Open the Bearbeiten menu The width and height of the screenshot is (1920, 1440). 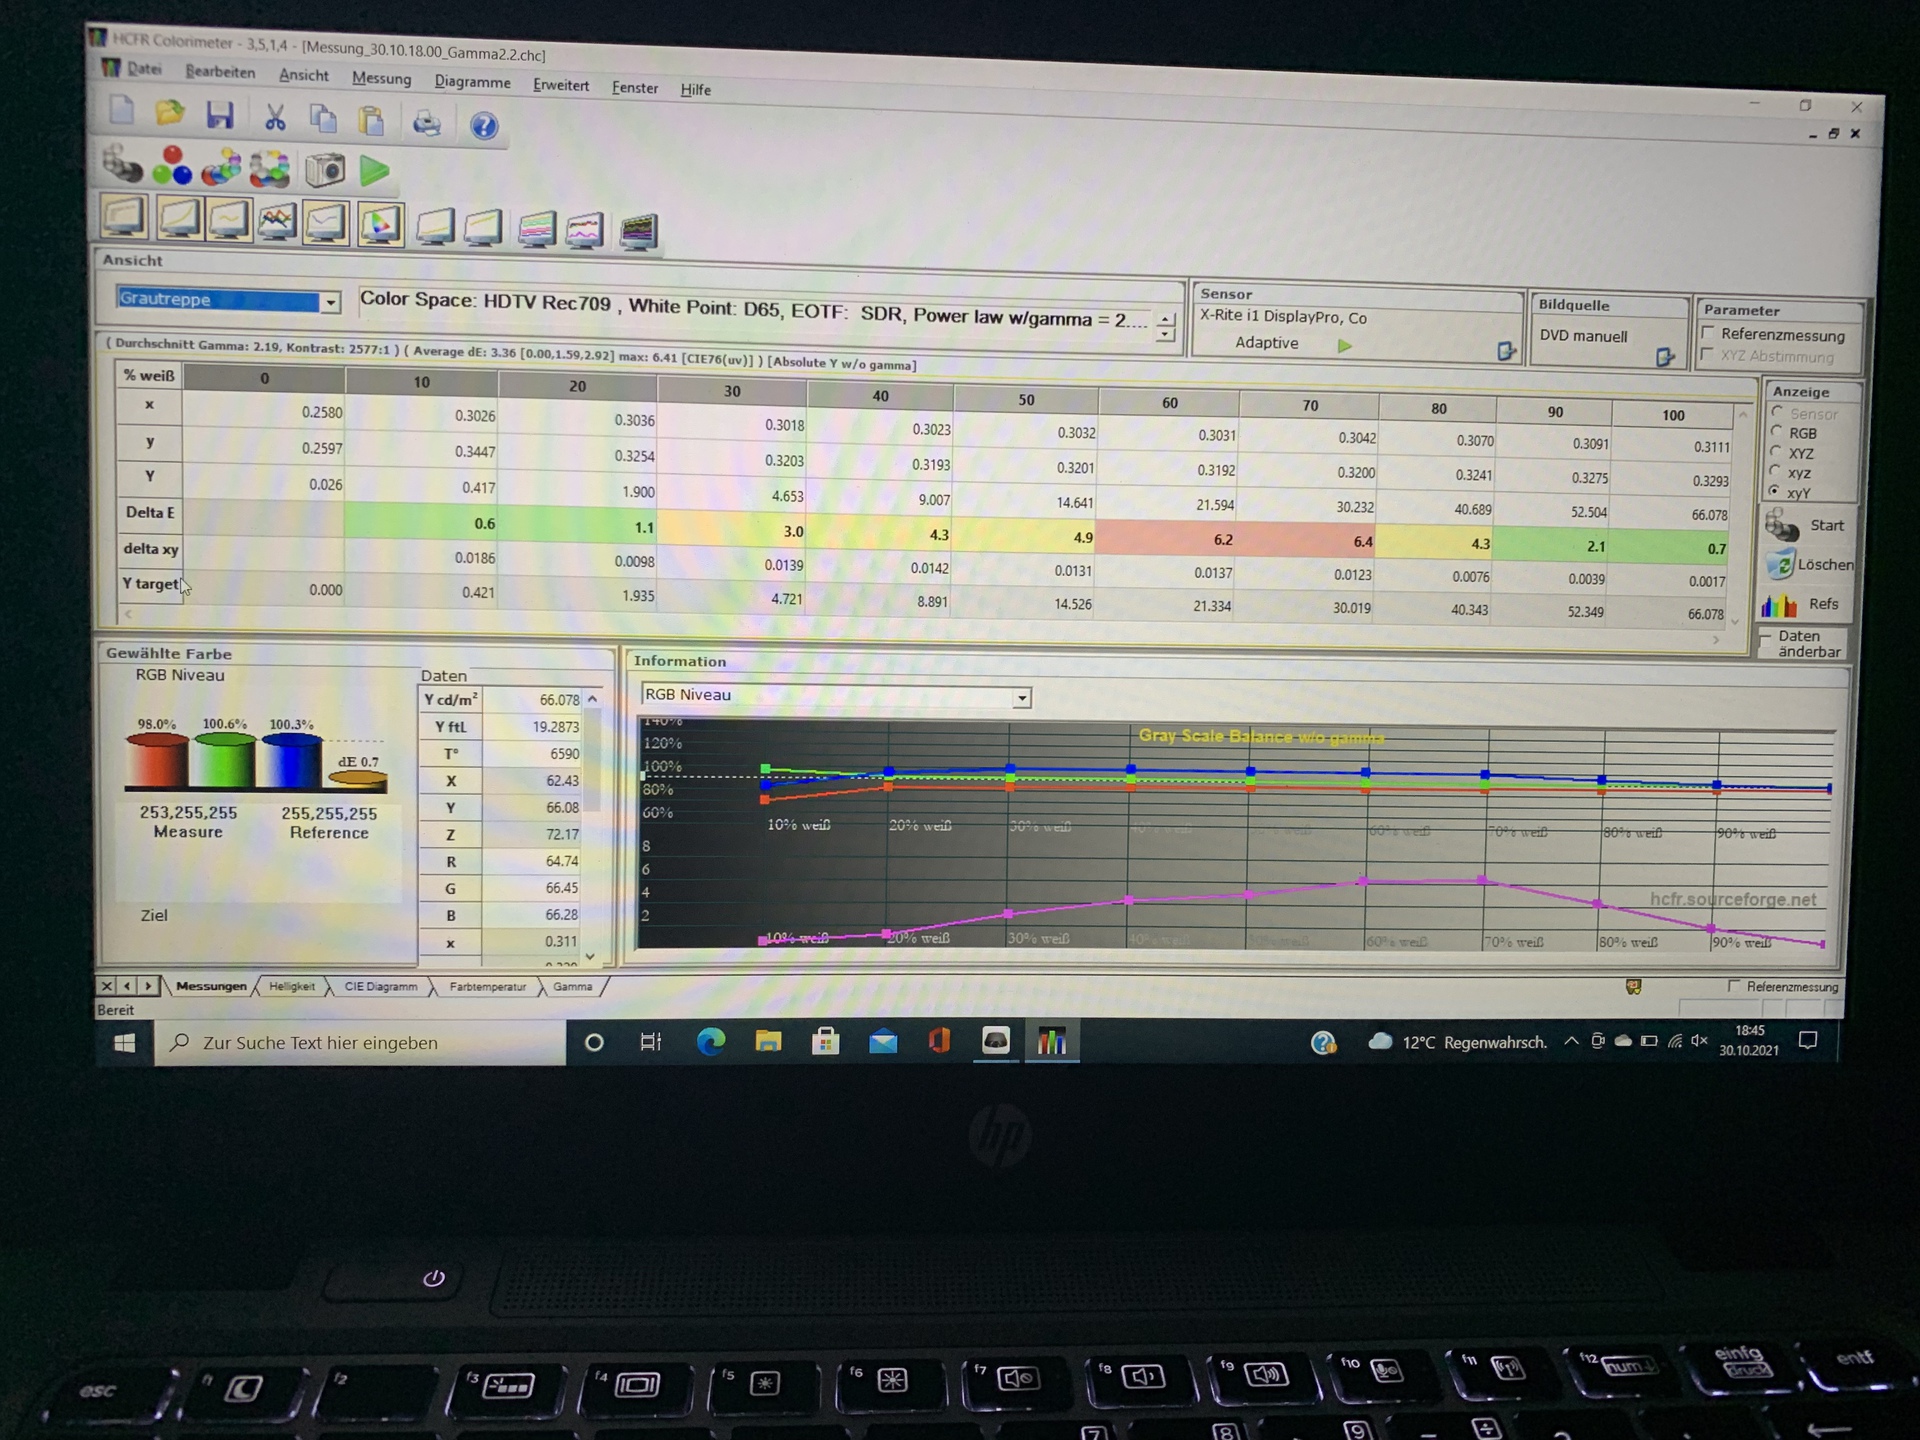[220, 71]
